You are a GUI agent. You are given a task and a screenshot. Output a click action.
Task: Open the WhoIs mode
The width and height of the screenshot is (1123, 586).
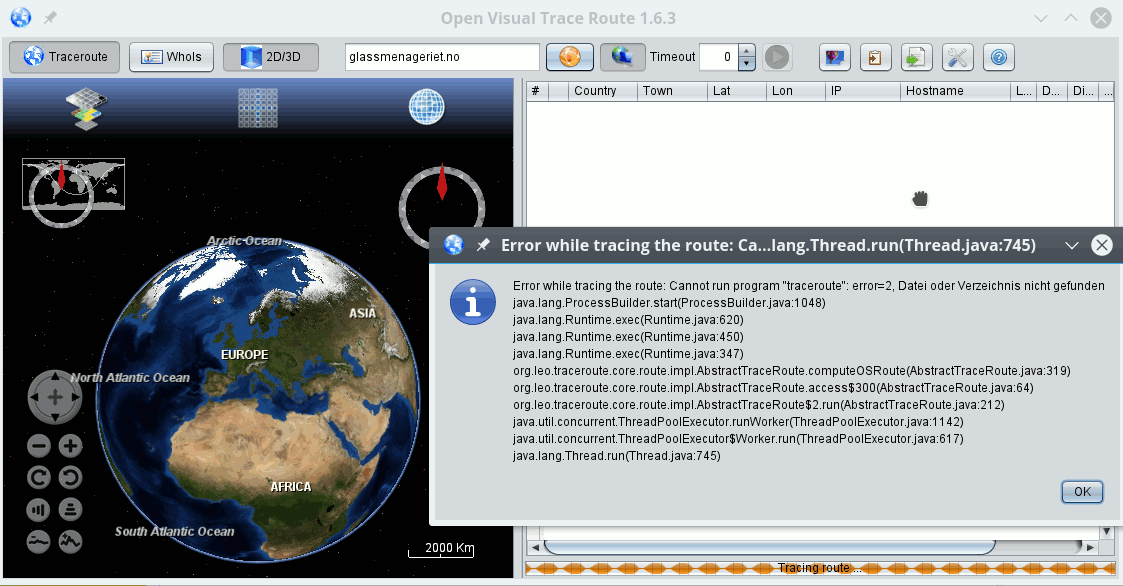(x=171, y=57)
